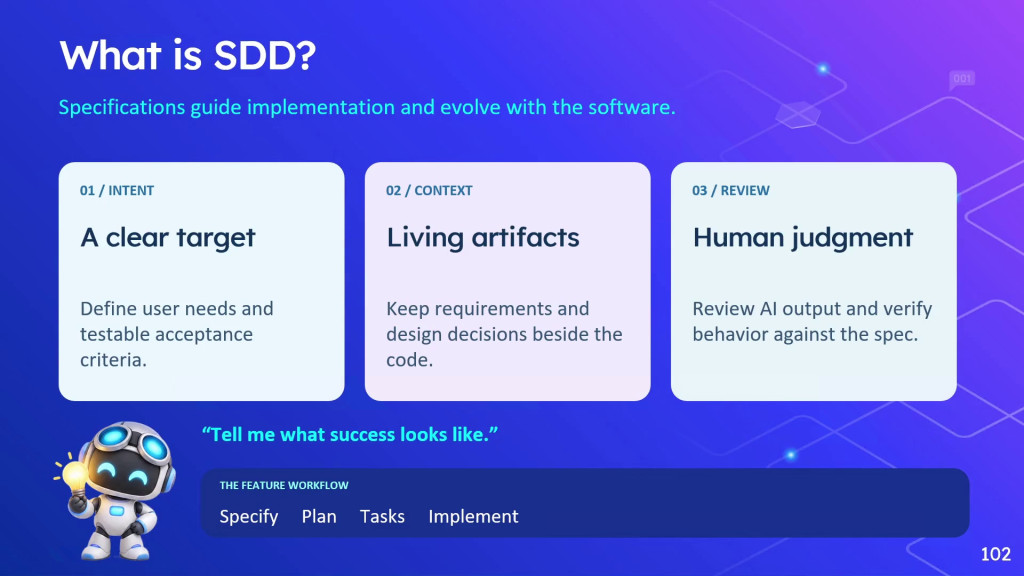This screenshot has height=576, width=1024.
Task: Click the subtitle about specifications guiding implementation
Action: click(x=367, y=107)
